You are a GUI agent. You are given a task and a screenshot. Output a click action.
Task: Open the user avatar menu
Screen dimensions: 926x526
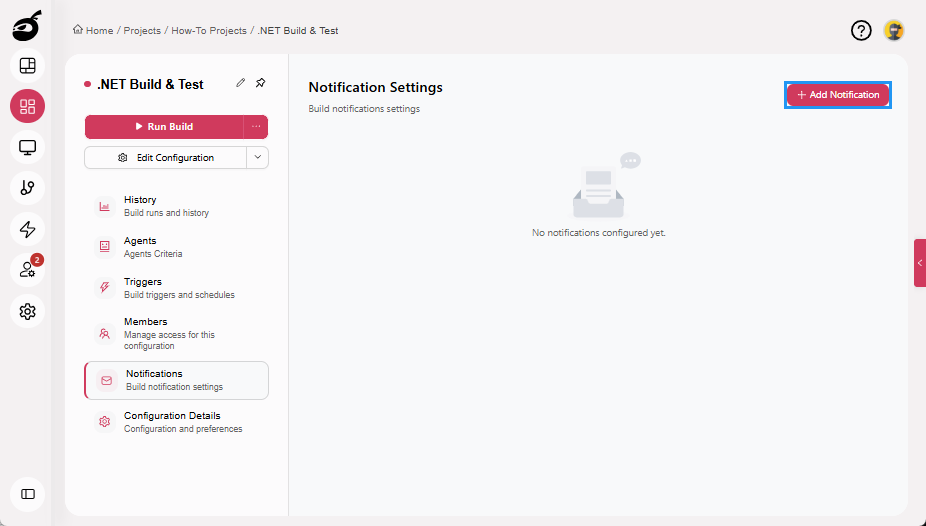(x=894, y=30)
